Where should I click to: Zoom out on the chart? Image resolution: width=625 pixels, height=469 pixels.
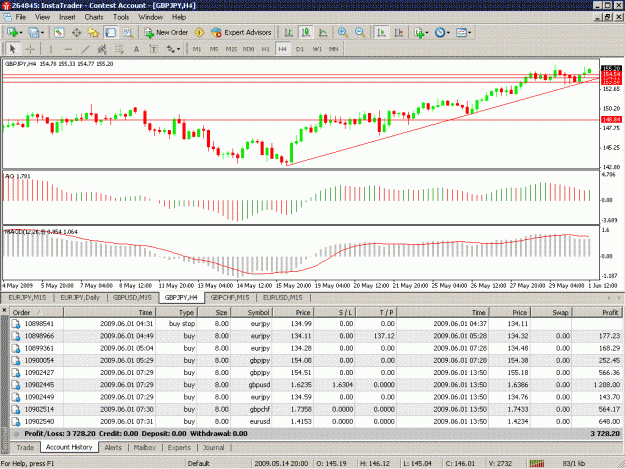tap(360, 33)
